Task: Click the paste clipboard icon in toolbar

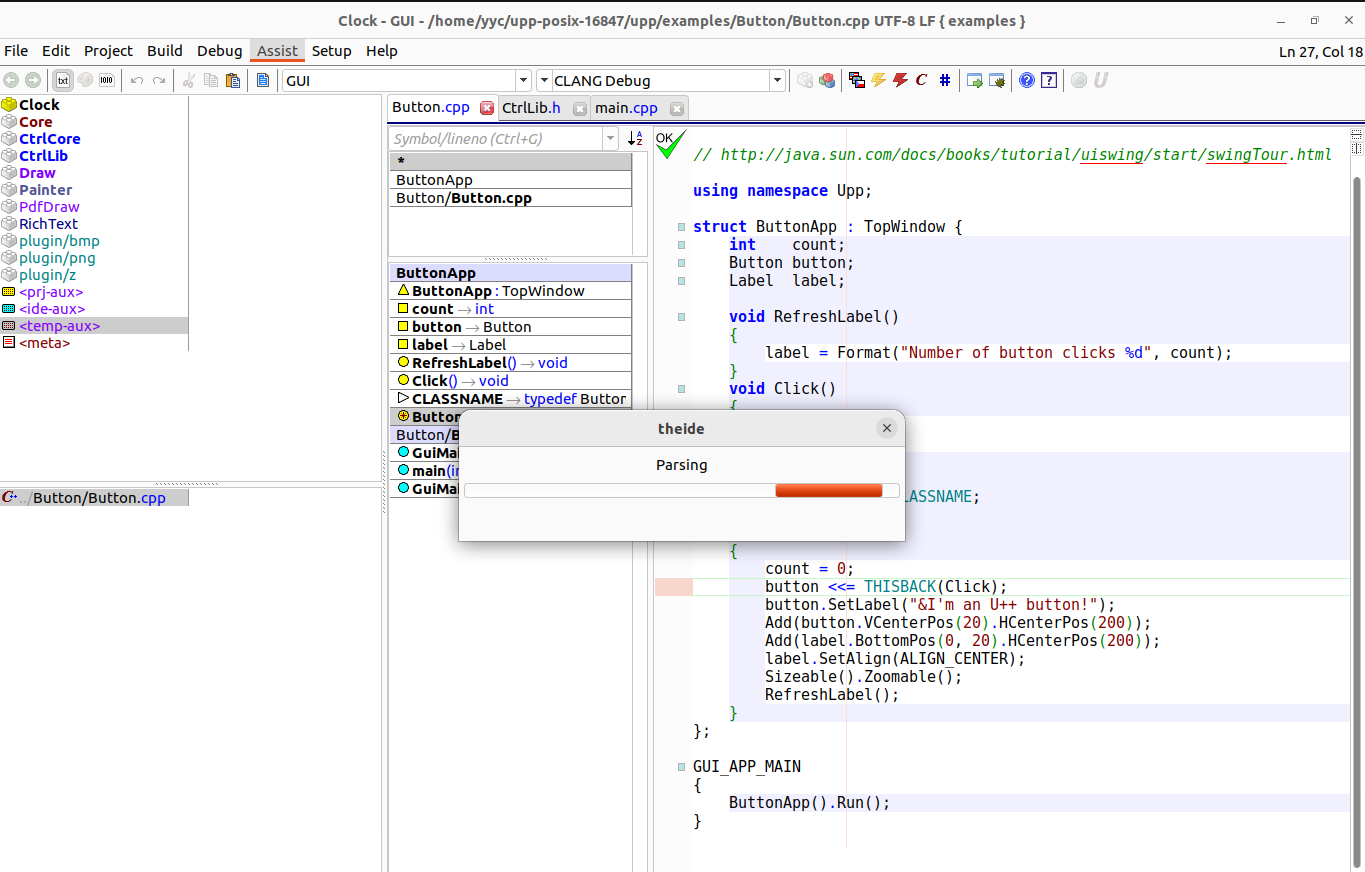Action: click(x=233, y=81)
